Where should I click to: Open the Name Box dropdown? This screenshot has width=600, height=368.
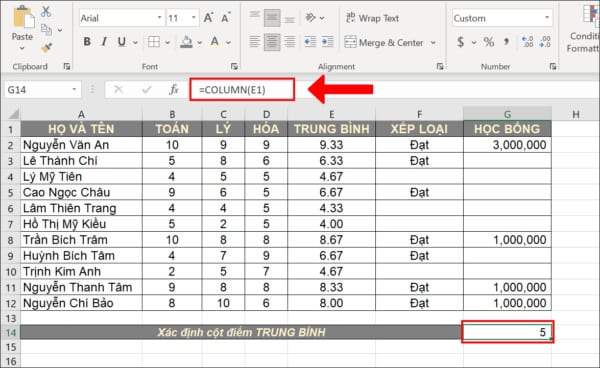click(74, 90)
